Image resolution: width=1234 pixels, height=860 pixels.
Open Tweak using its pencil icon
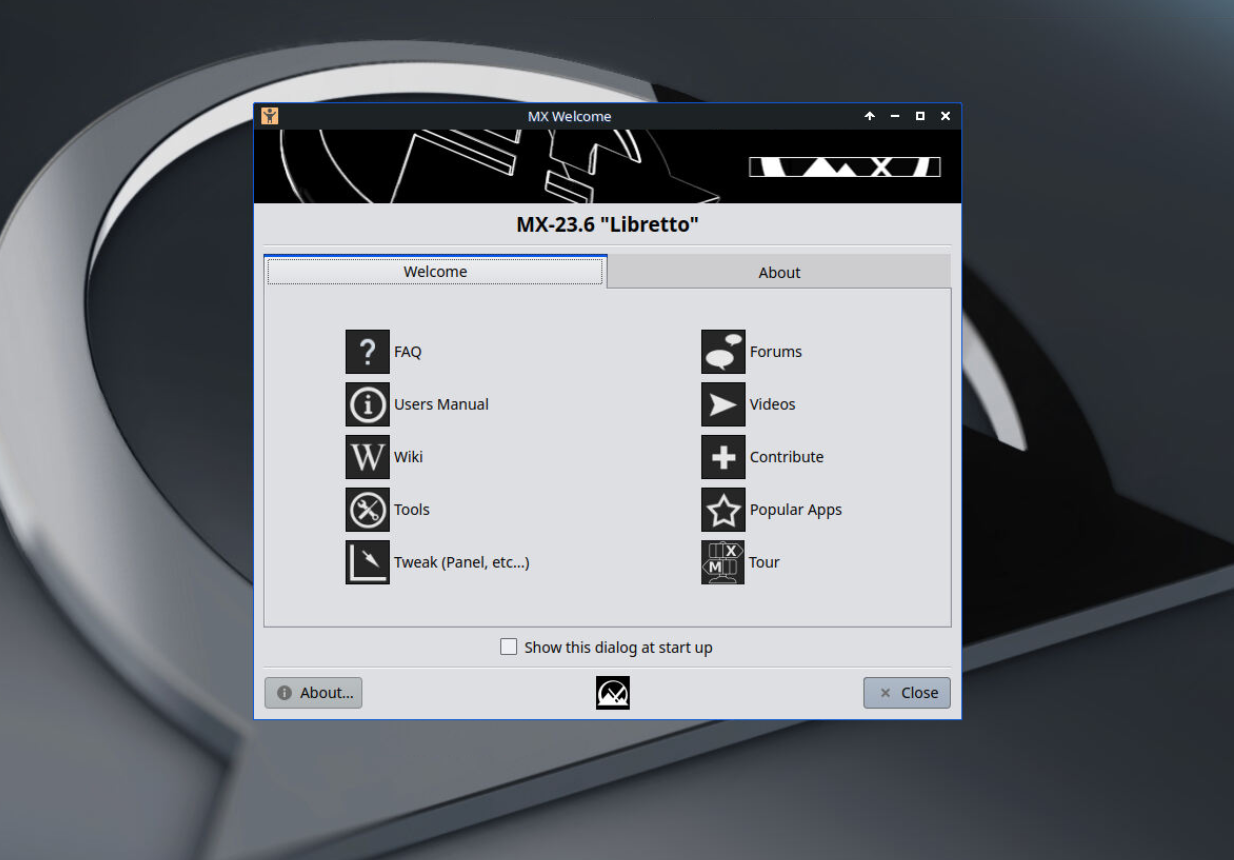click(367, 562)
